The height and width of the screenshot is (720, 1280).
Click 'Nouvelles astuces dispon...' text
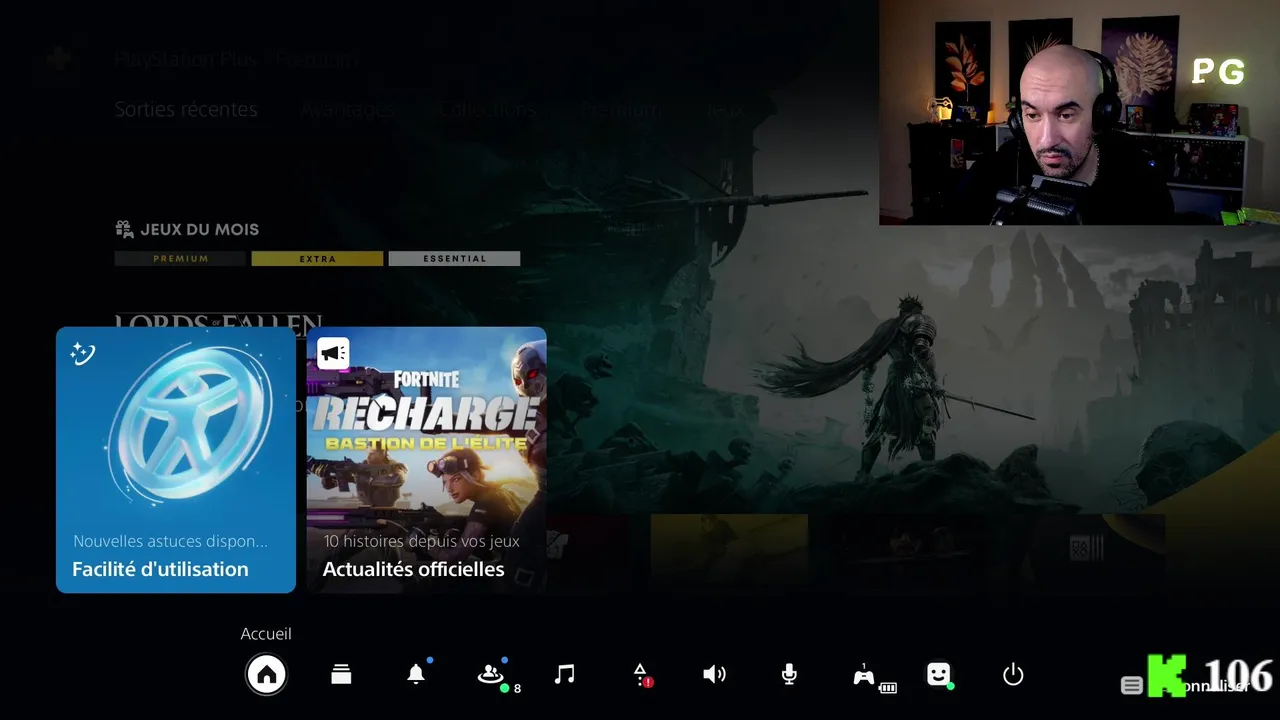tap(170, 541)
